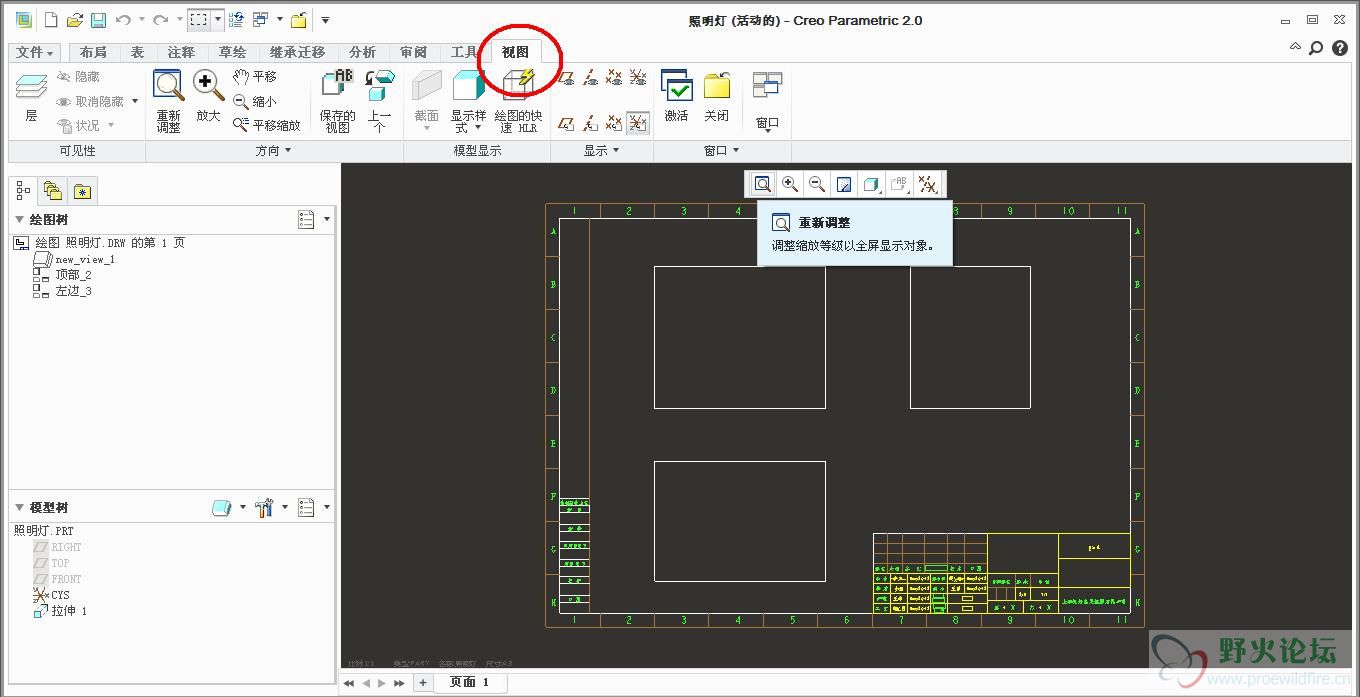Image resolution: width=1360 pixels, height=697 pixels.
Task: Click the Windows switch icon in quick access
Action: tap(260, 20)
